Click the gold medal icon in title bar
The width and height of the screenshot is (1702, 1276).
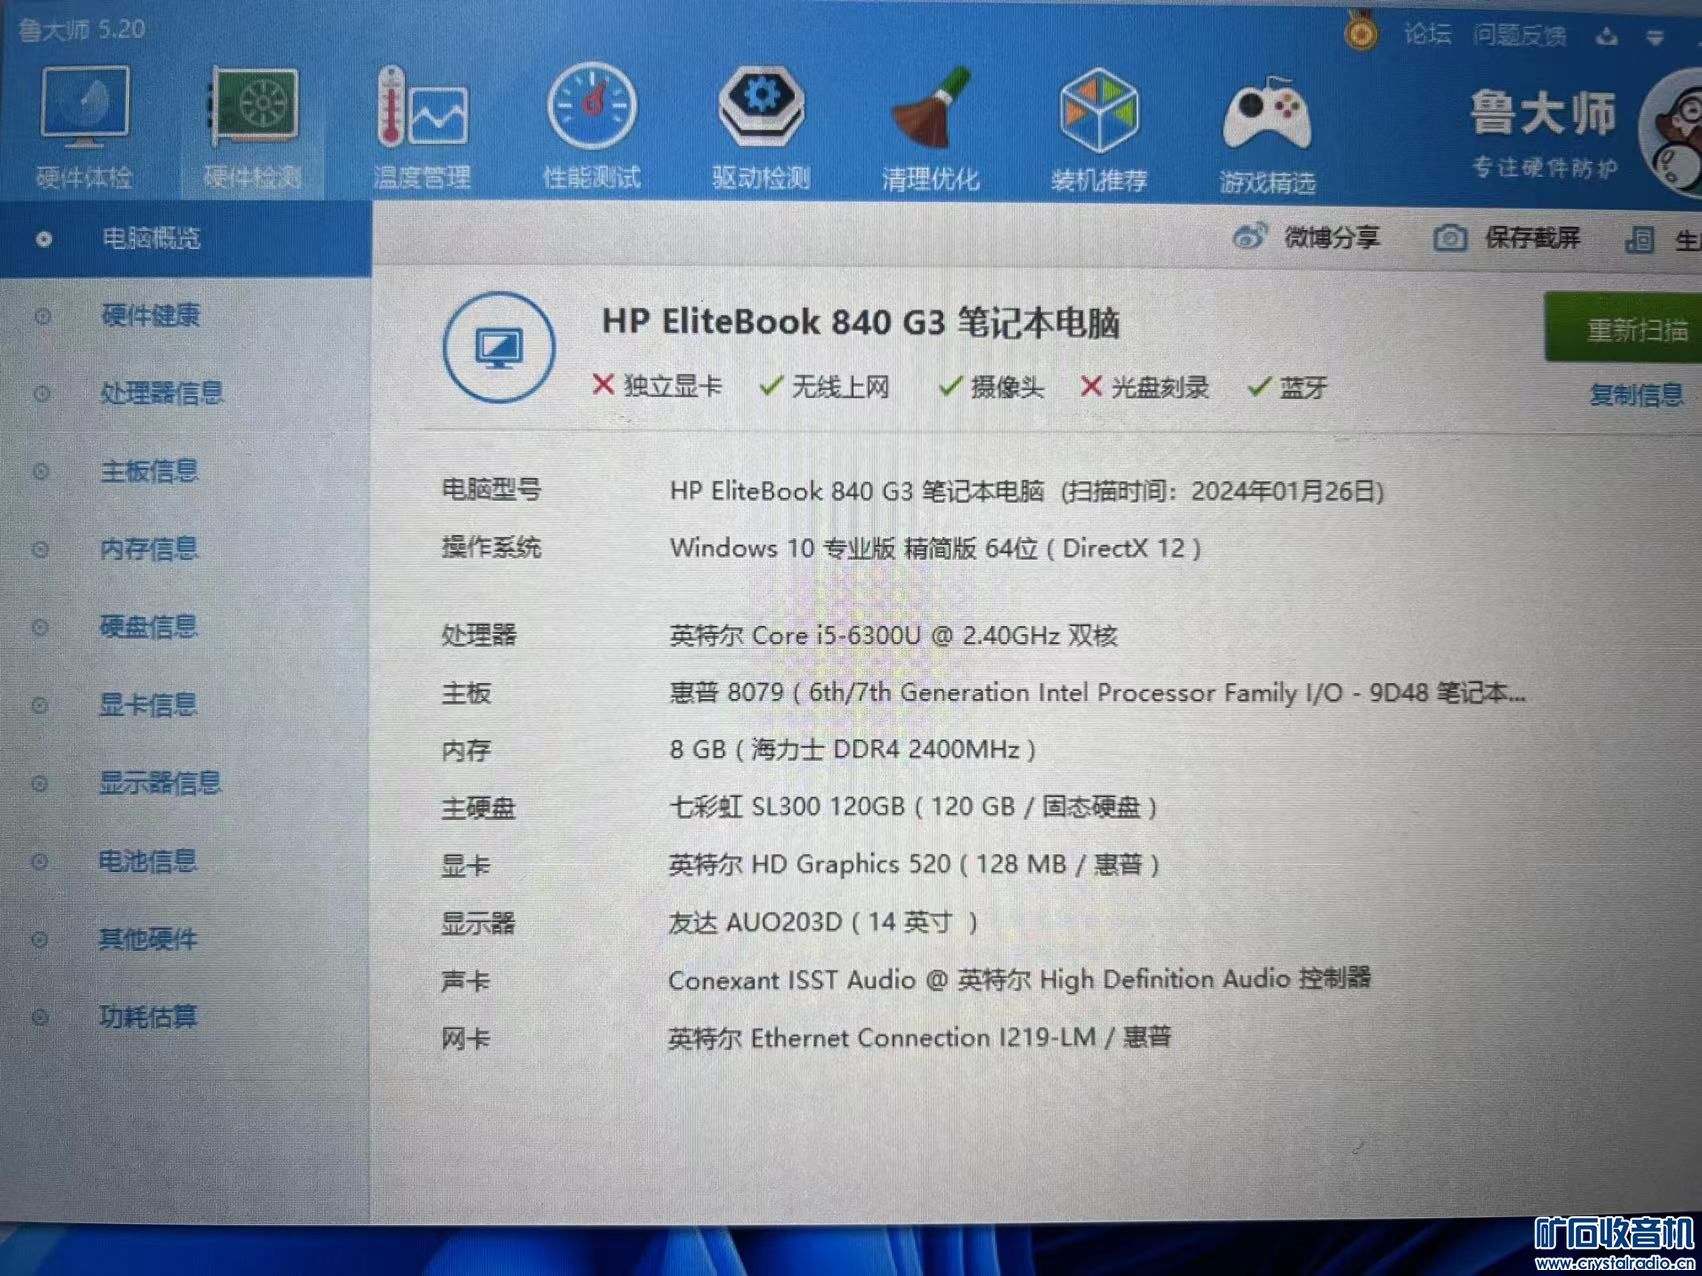pos(1360,33)
